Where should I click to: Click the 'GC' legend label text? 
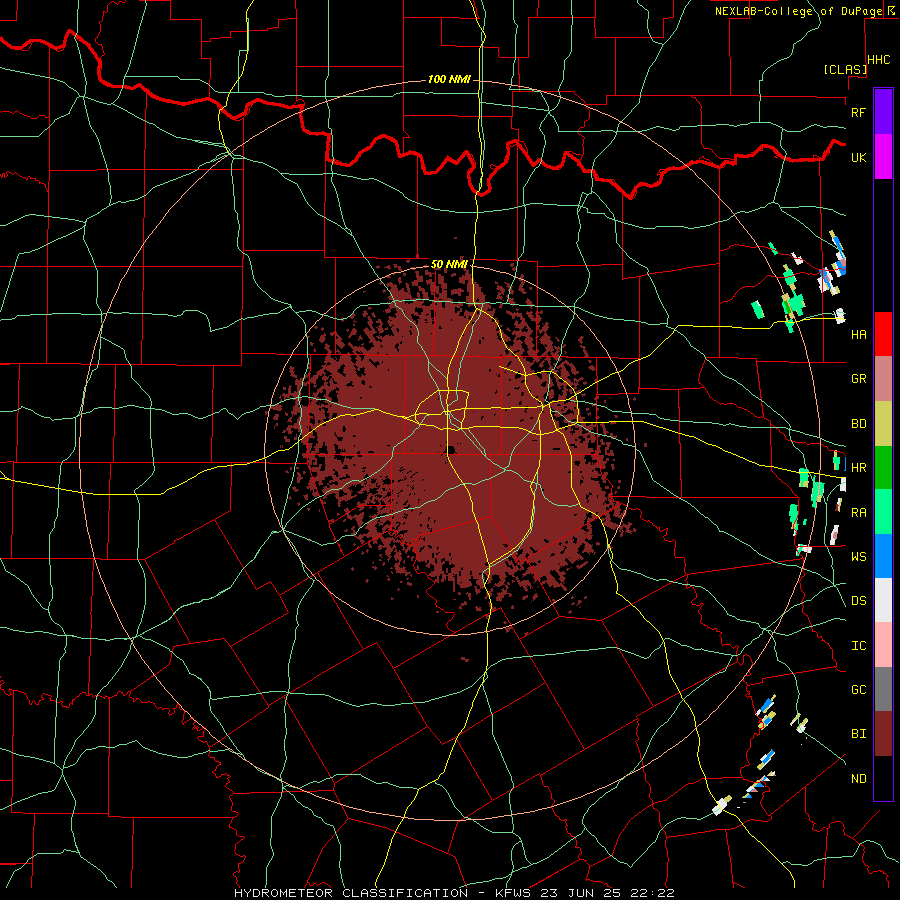[858, 690]
